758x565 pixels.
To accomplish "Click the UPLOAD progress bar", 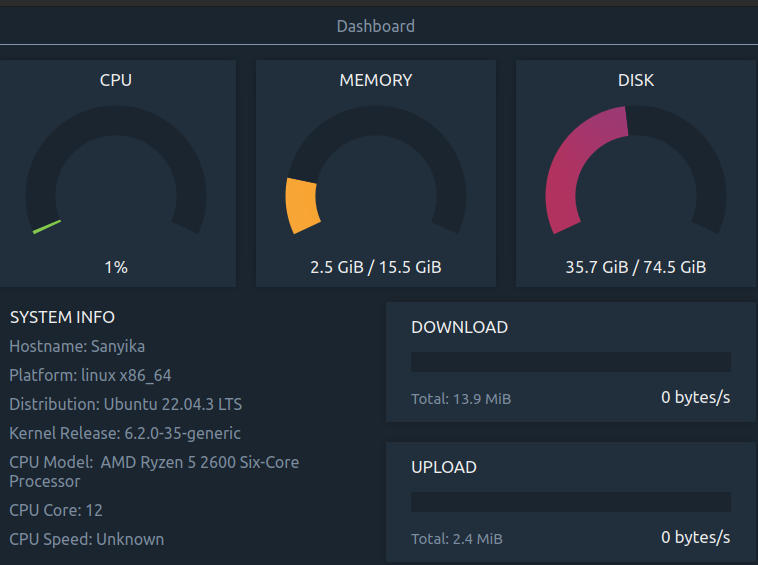I will 570,502.
